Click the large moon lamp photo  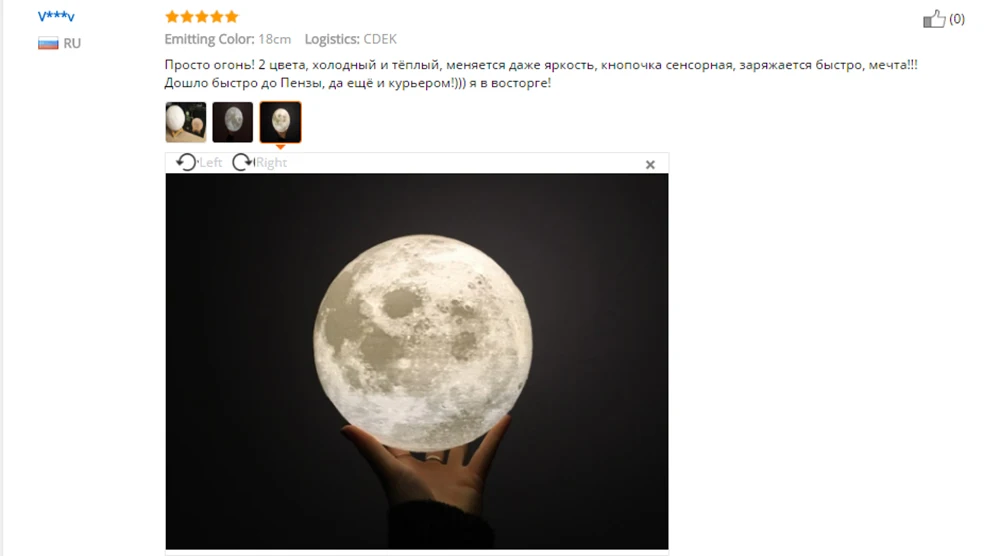click(417, 361)
